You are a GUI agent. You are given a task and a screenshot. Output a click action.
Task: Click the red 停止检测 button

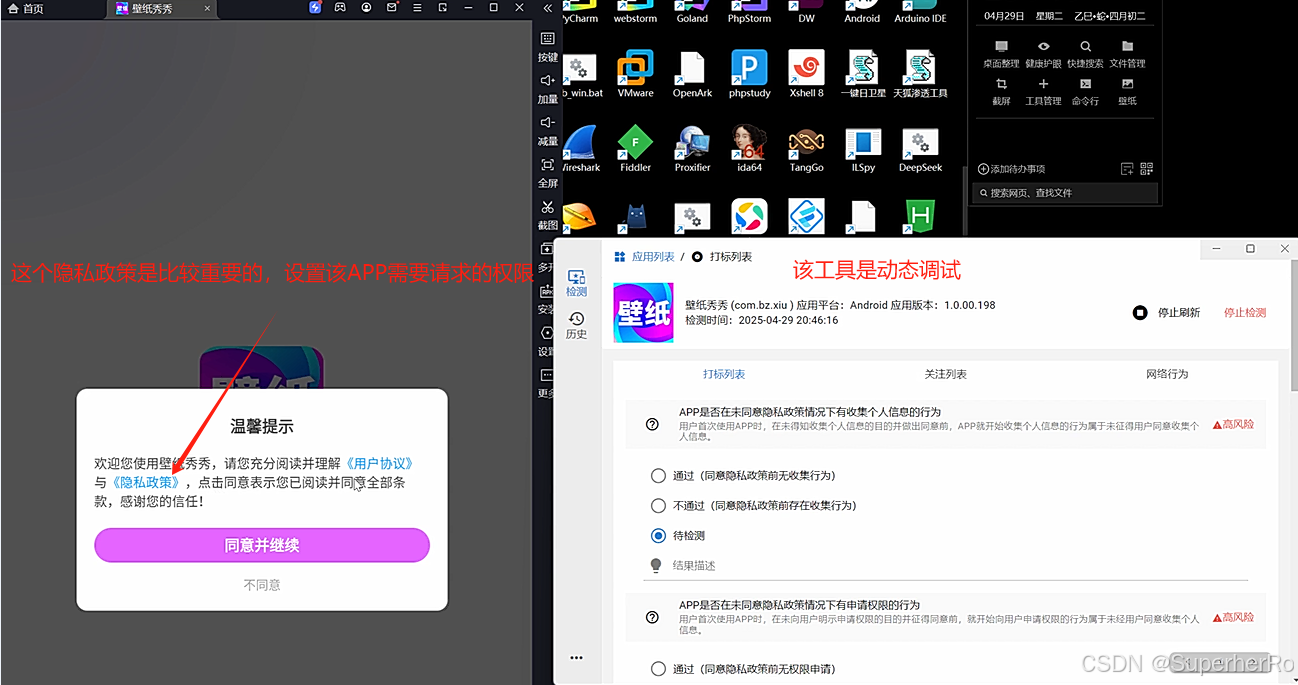(1245, 313)
